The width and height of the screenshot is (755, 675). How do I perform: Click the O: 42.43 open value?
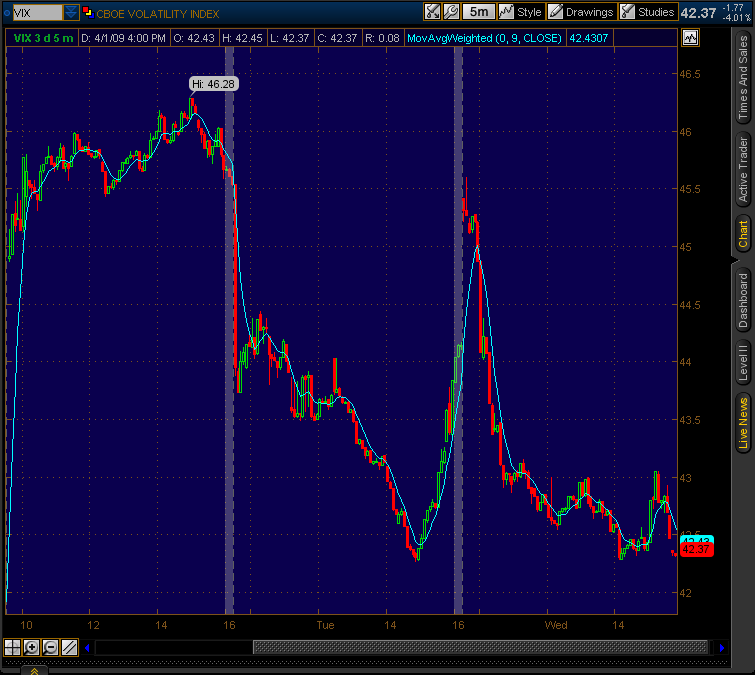click(194, 38)
